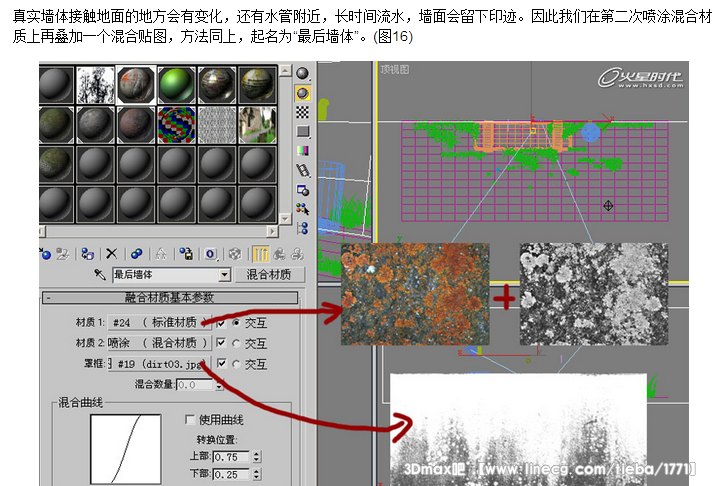725x486 pixels.
Task: Select the 交互 radio for 罩框
Action: coord(236,364)
